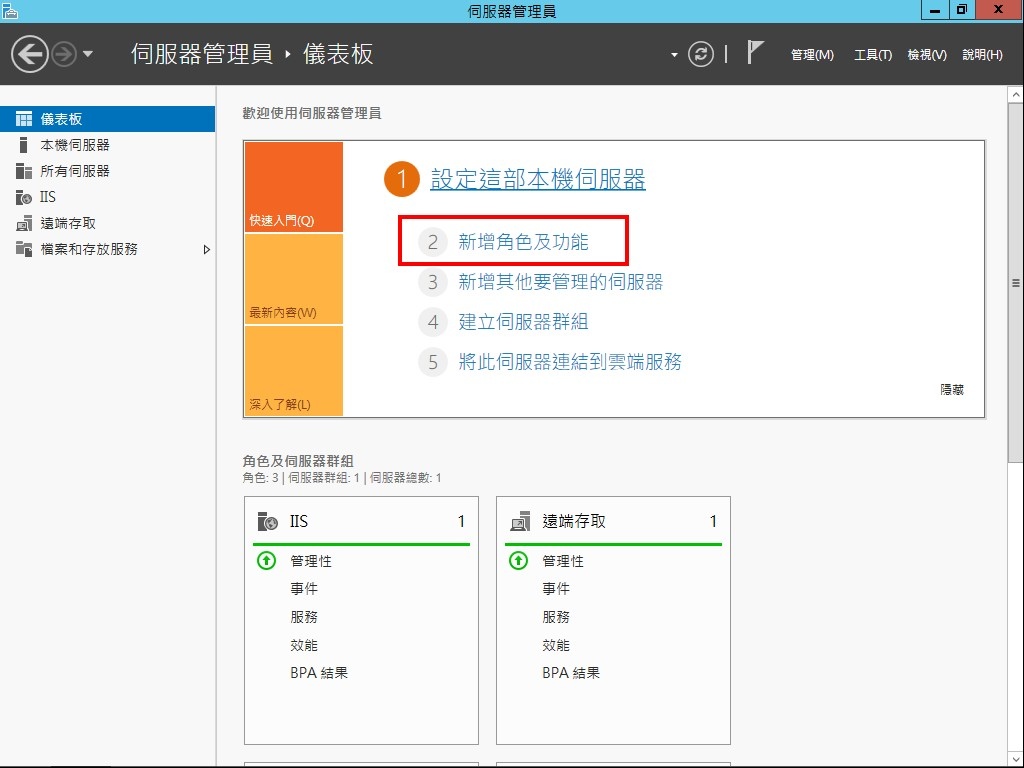1024x768 pixels.
Task: Click the 本機伺服器 sidebar icon
Action: 24,145
